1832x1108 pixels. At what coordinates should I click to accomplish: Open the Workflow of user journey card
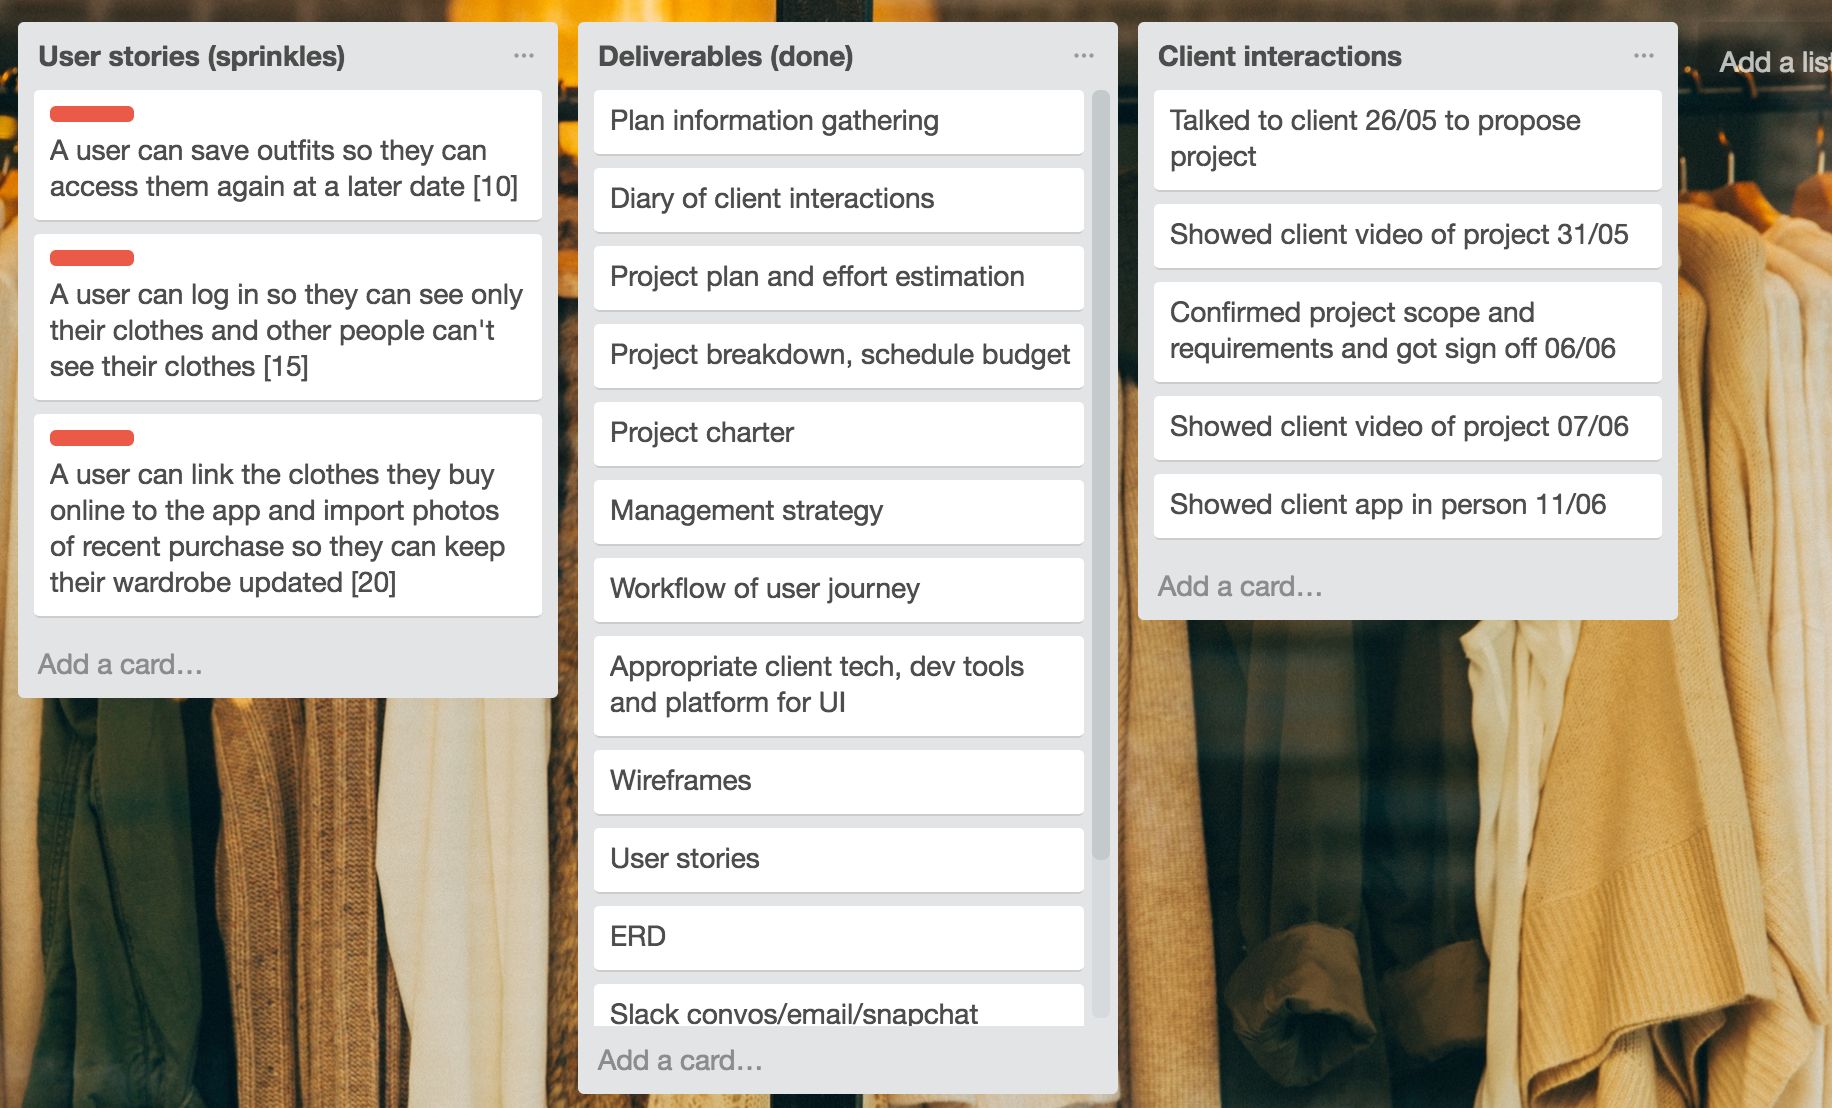pos(838,589)
